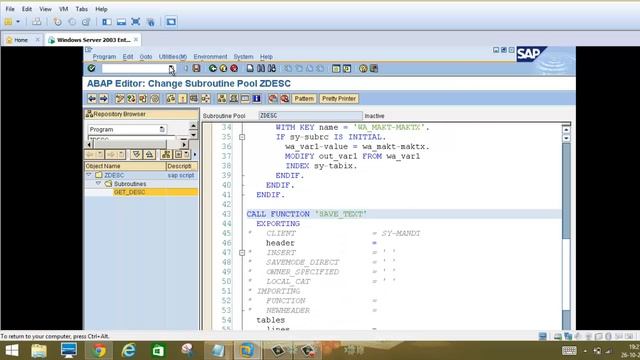Select the GET_DESC subroutine

pos(129,192)
